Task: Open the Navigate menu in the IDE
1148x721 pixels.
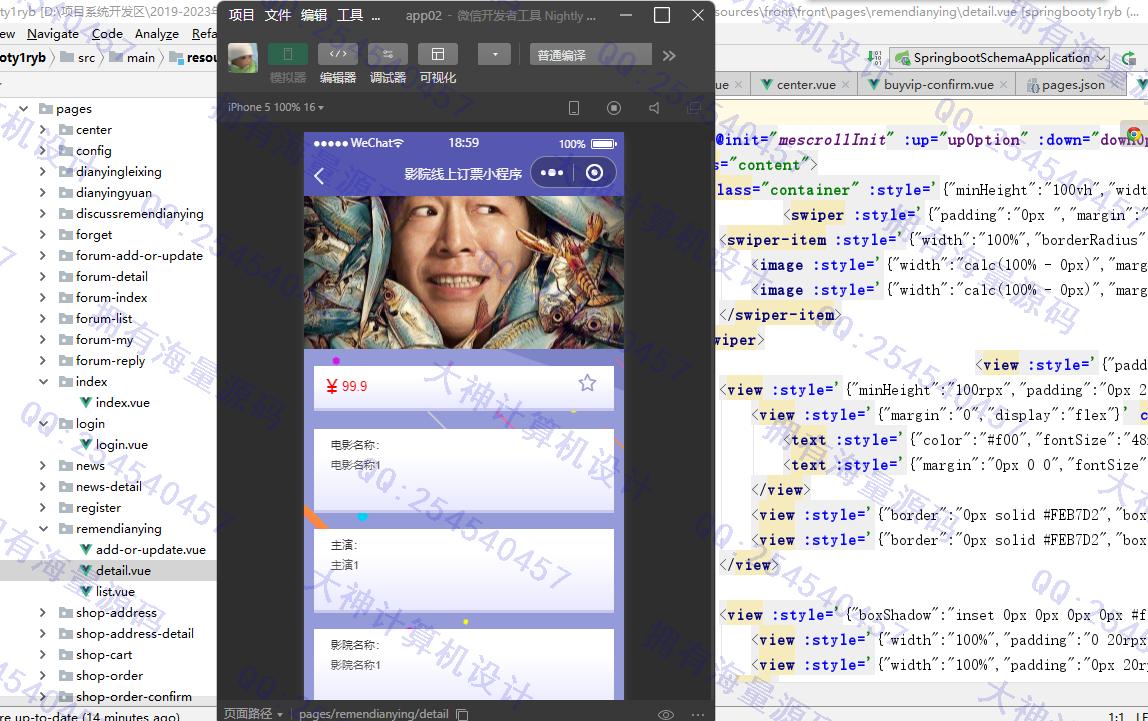Action: pos(53,34)
